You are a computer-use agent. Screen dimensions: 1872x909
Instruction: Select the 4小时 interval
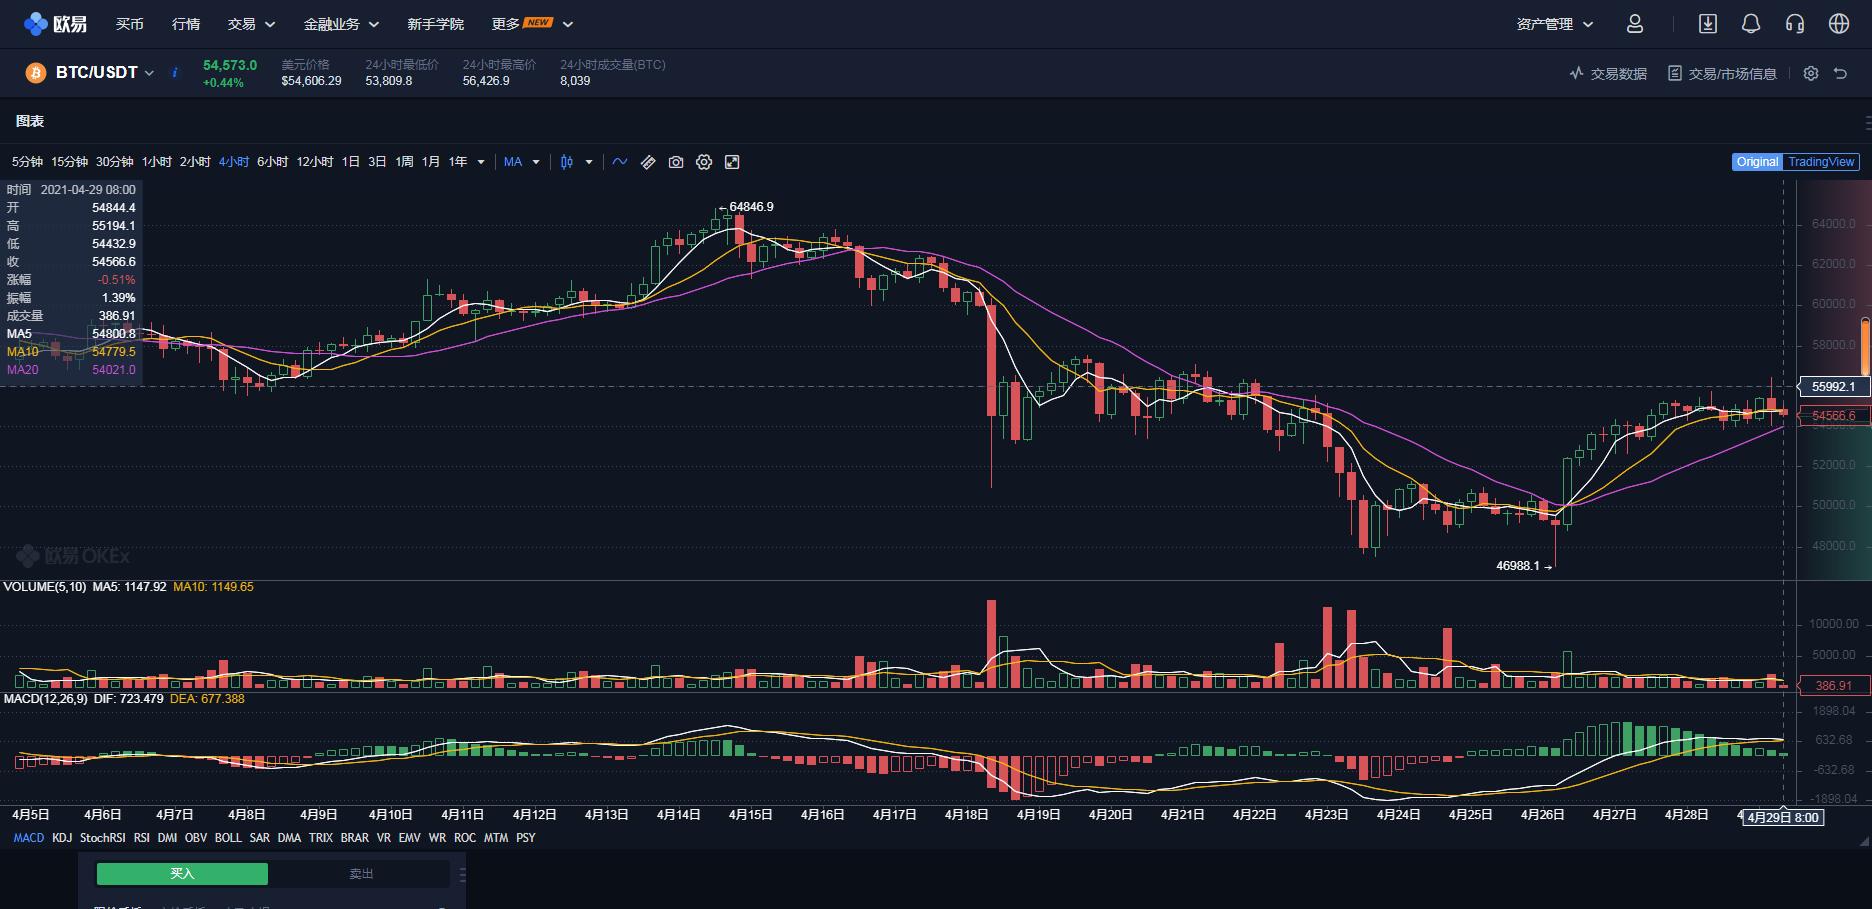234,162
